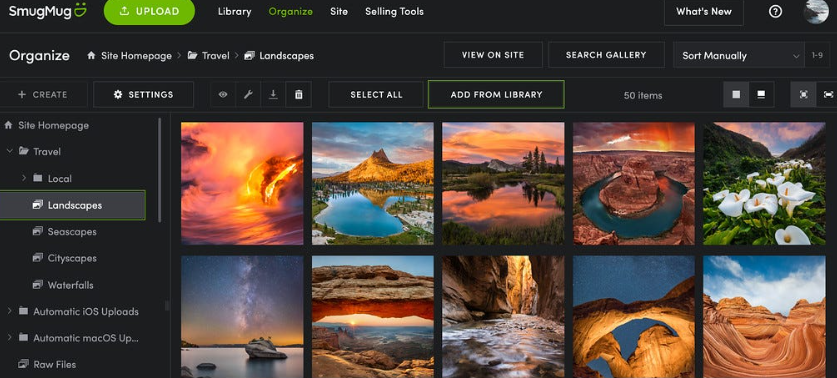
Task: Click the eye visibility icon in toolbar
Action: pyautogui.click(x=223, y=94)
